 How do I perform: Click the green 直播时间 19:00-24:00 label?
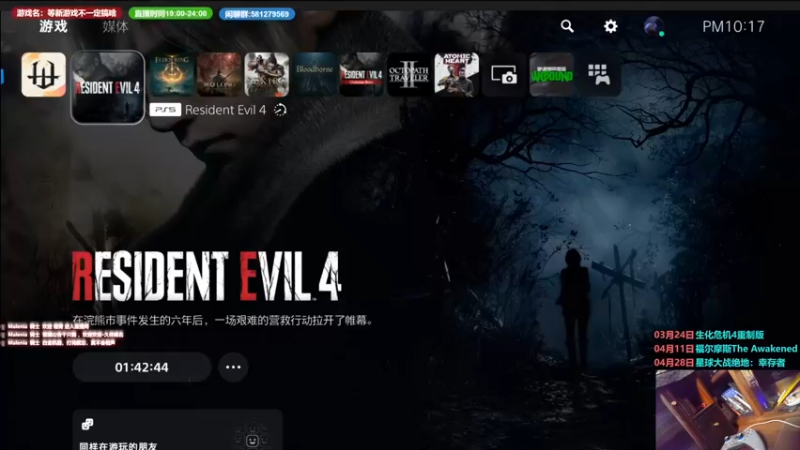(x=171, y=13)
